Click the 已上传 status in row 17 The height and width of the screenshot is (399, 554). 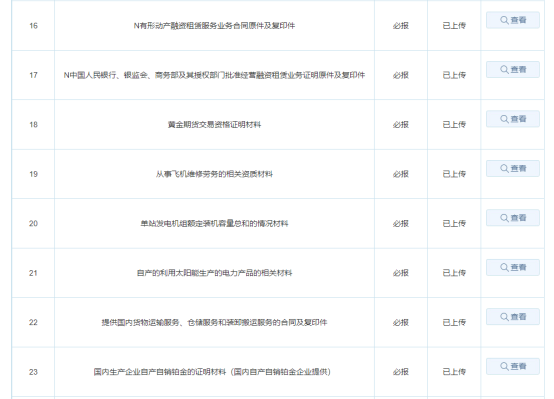[454, 75]
